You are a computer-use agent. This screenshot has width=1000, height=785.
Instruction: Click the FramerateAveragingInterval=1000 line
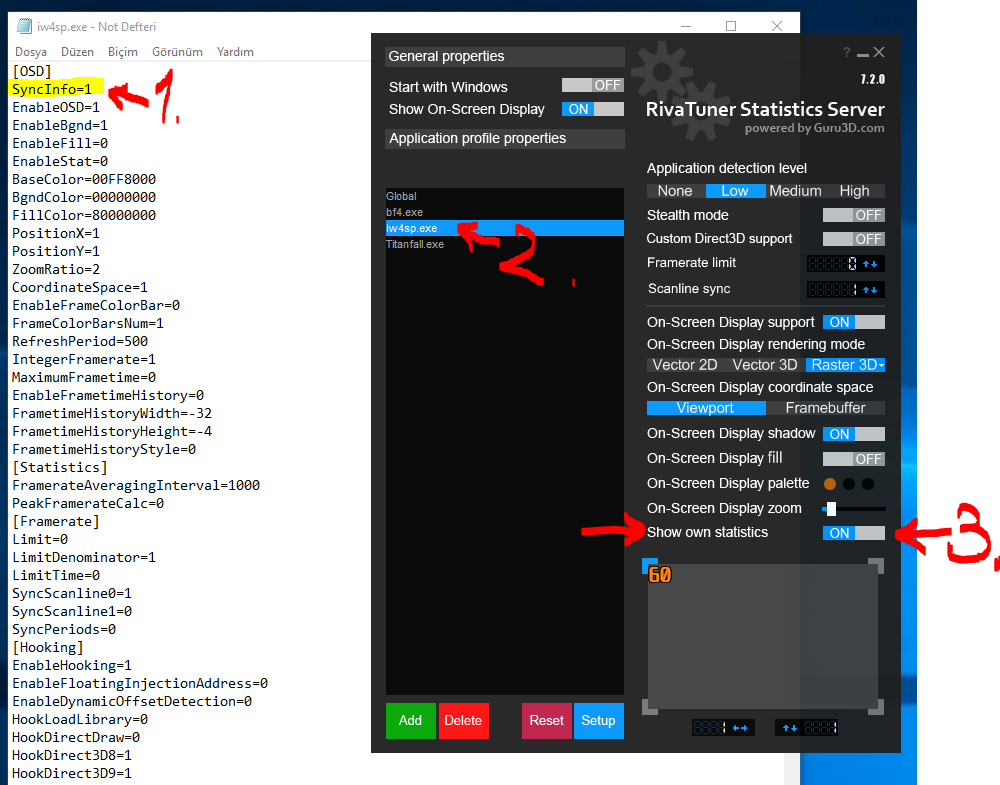(136, 485)
